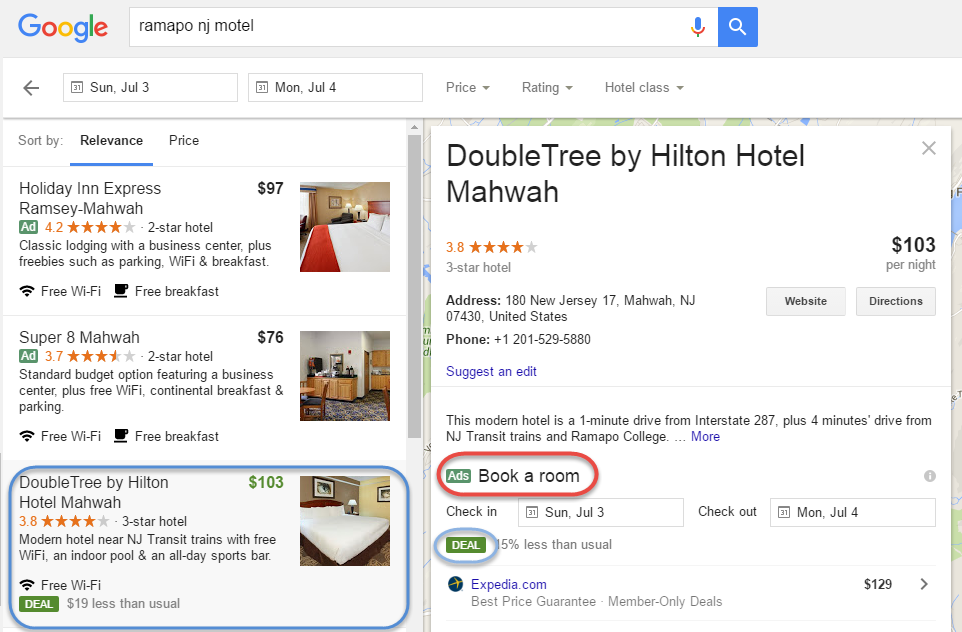Open Expedia booking chevron arrow
The width and height of the screenshot is (962, 632).
[923, 584]
